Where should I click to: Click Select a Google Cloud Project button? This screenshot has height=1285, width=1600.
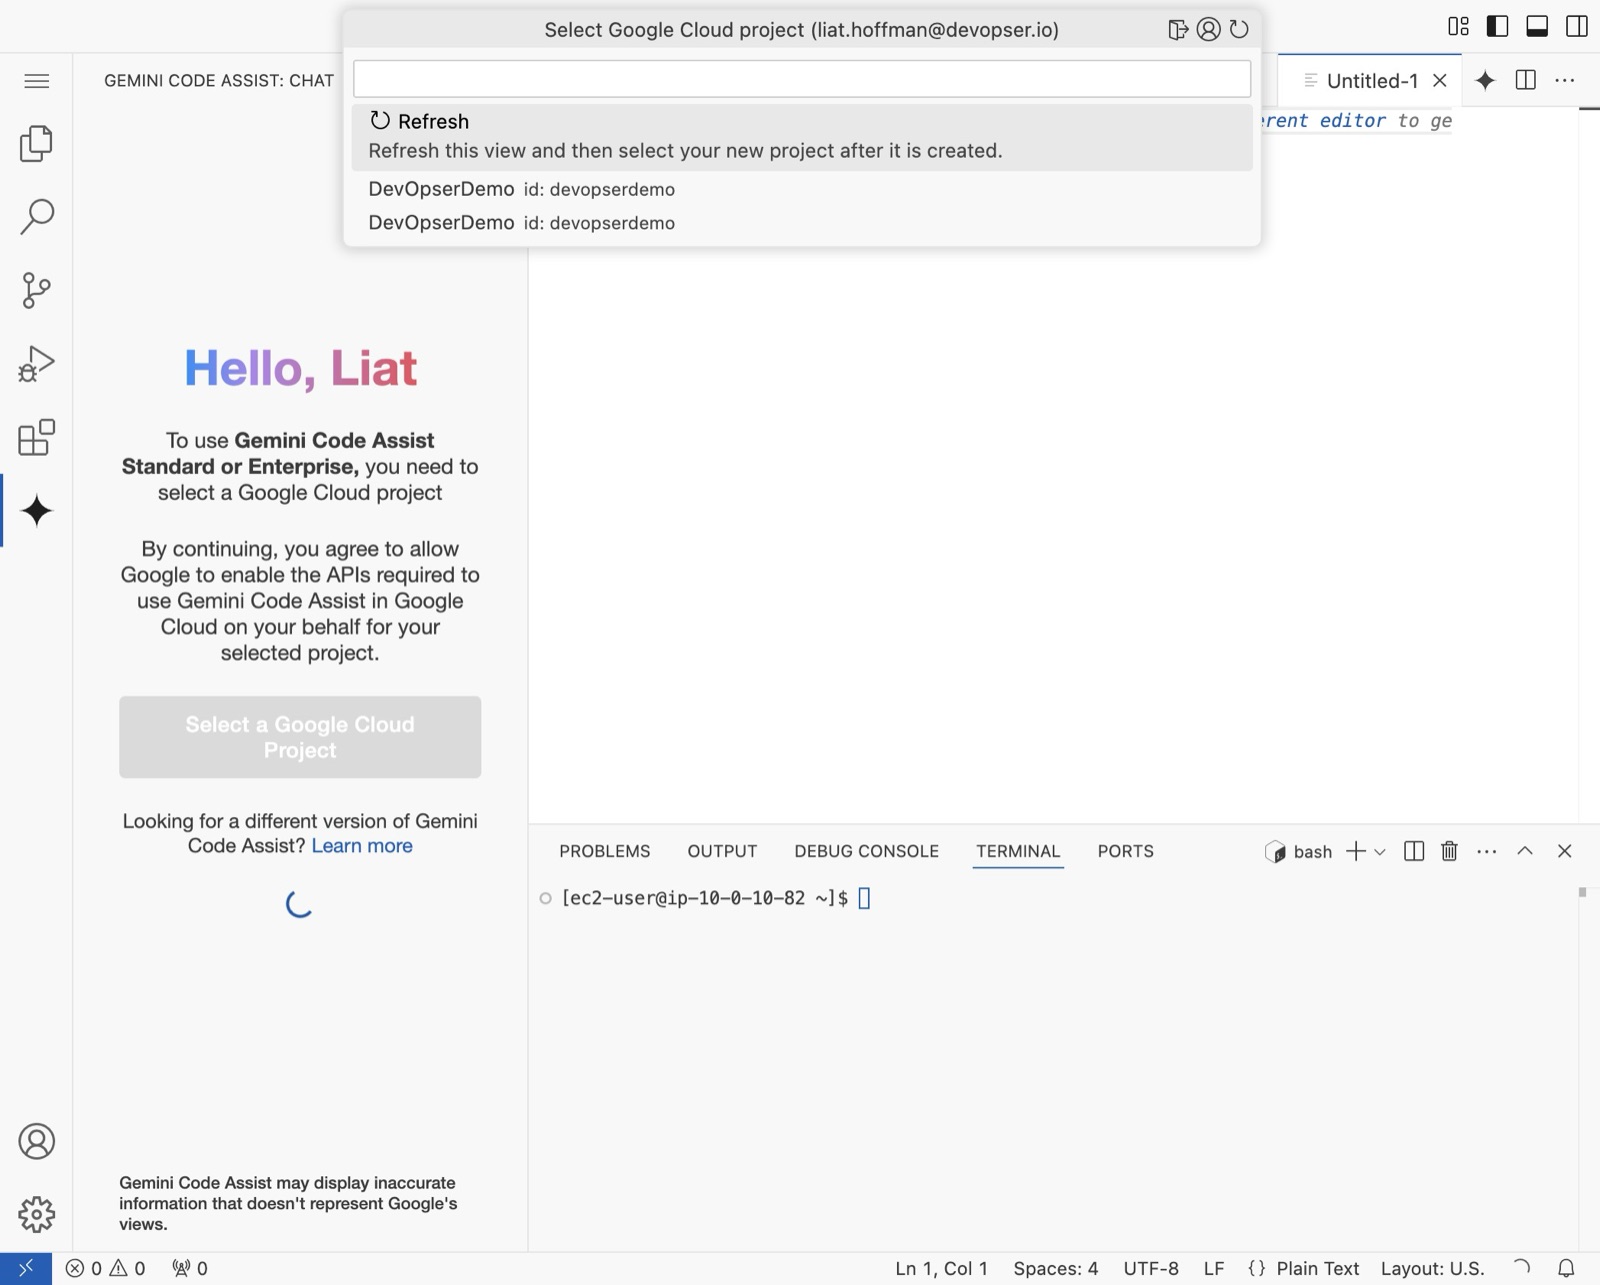(x=300, y=737)
